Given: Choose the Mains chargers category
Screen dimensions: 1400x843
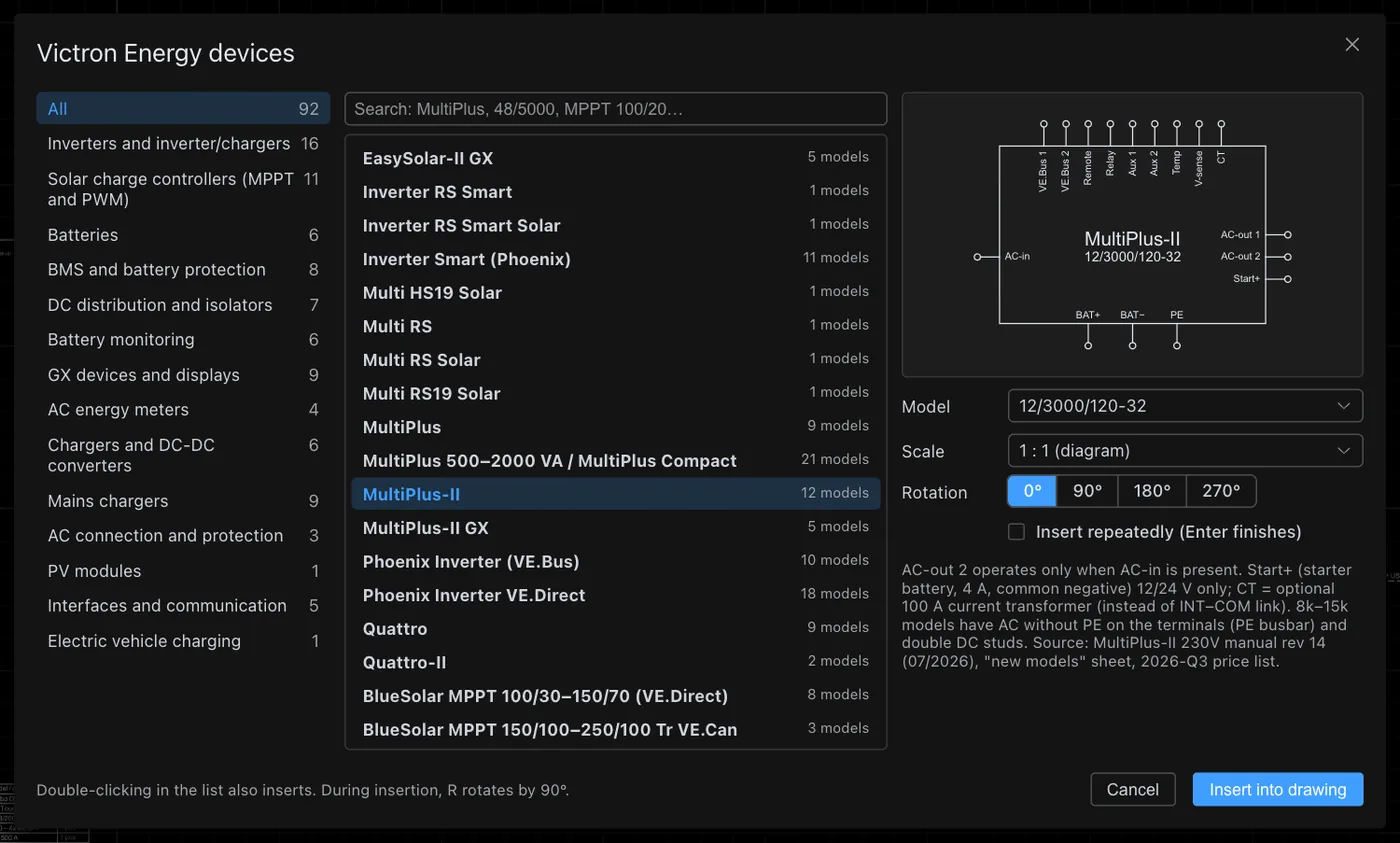Looking at the screenshot, I should pyautogui.click(x=183, y=501).
